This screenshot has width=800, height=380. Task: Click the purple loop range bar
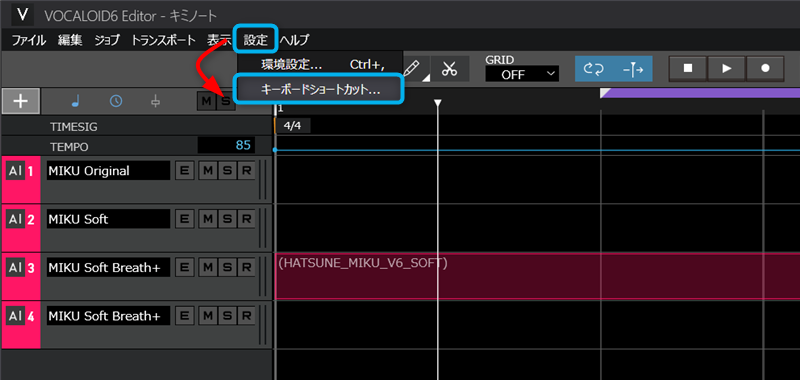point(704,93)
